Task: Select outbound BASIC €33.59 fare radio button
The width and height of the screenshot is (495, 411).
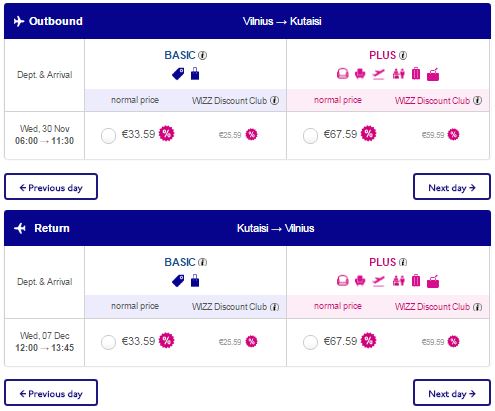Action: click(x=108, y=136)
